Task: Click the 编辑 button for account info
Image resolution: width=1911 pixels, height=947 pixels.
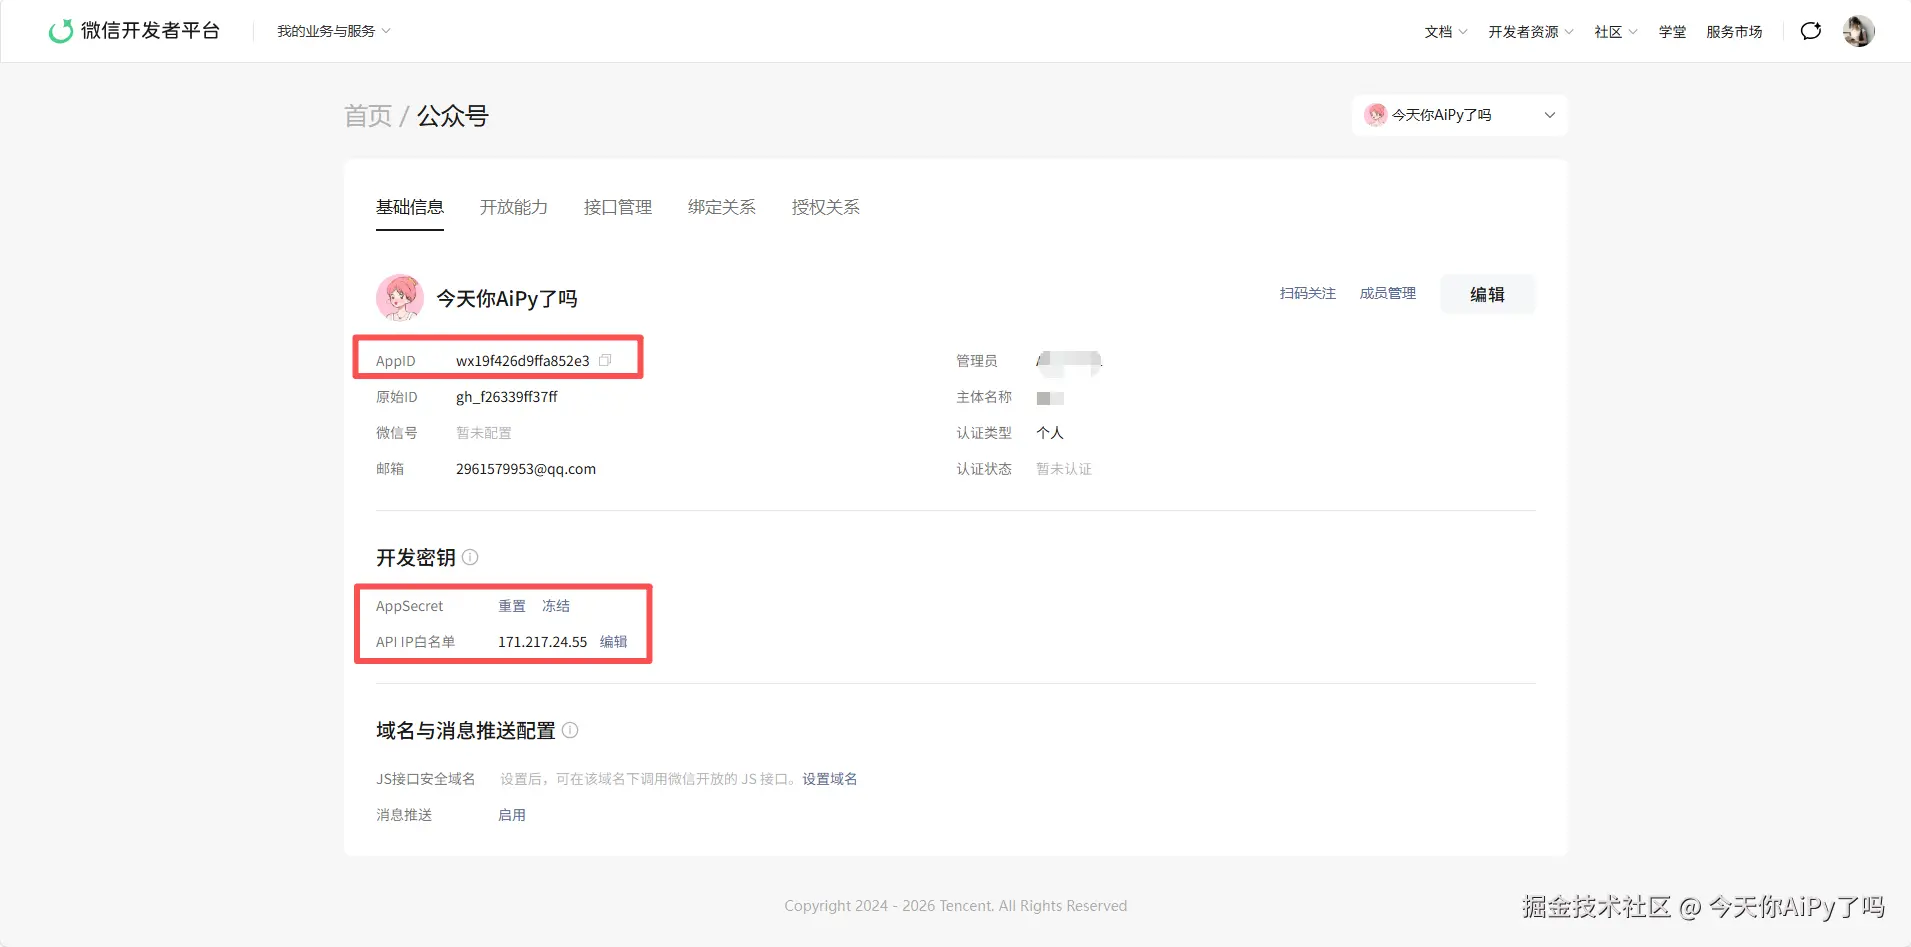Action: pyautogui.click(x=1488, y=294)
